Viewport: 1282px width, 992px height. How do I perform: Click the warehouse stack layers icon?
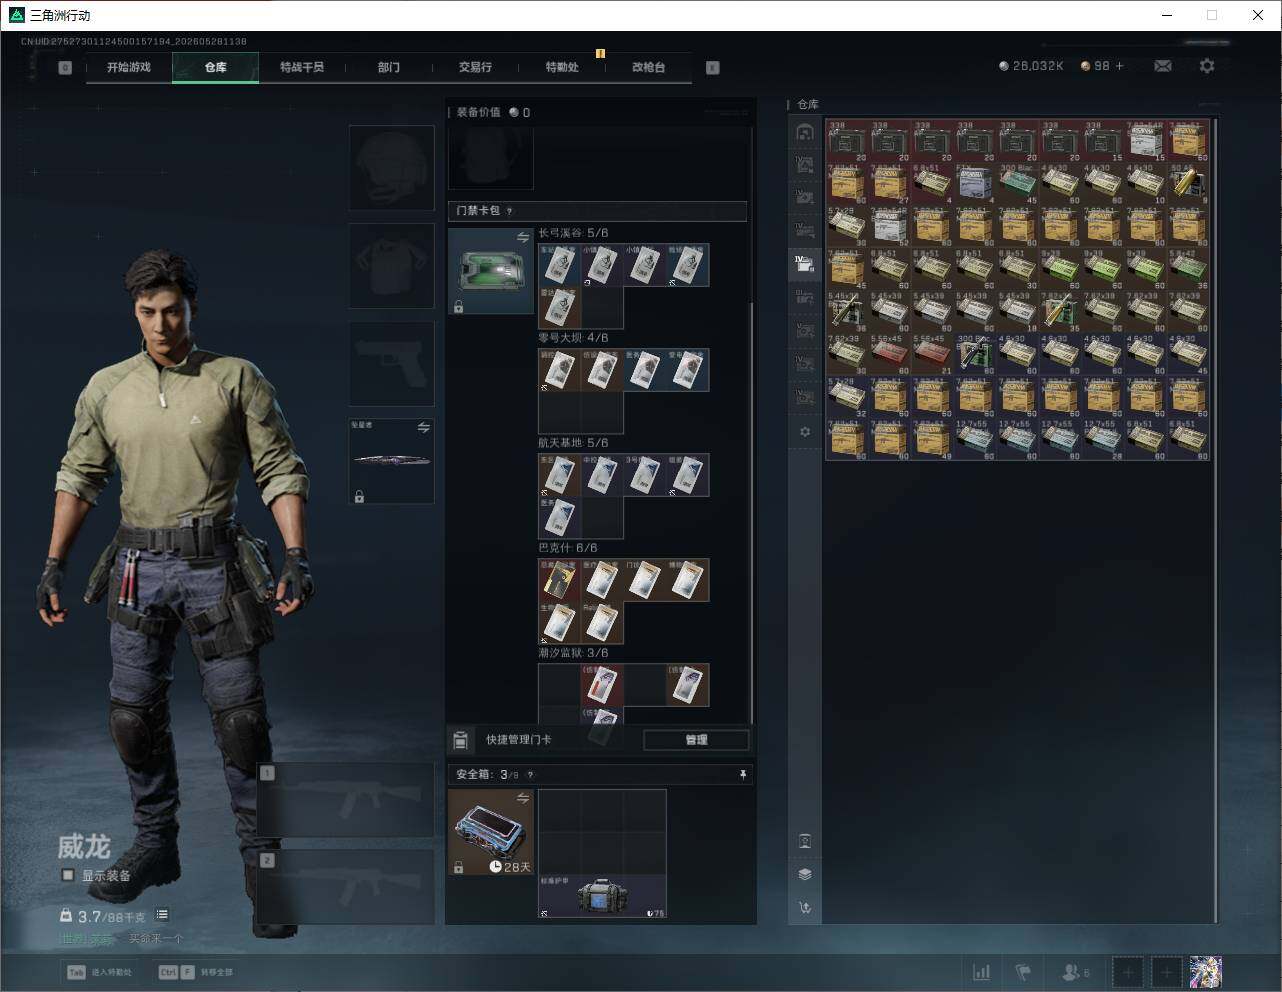coord(805,874)
